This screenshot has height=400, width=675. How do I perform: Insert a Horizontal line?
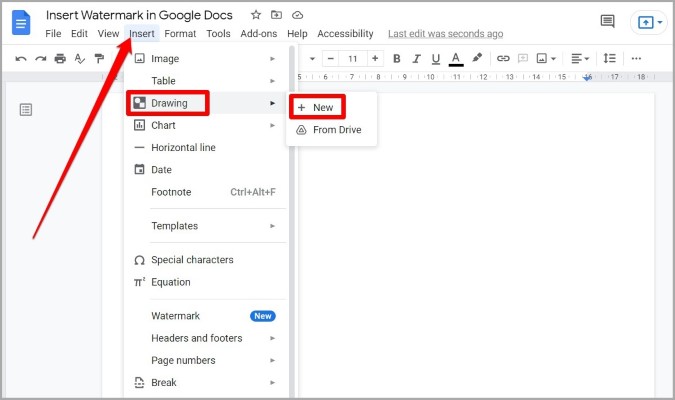coord(206,148)
